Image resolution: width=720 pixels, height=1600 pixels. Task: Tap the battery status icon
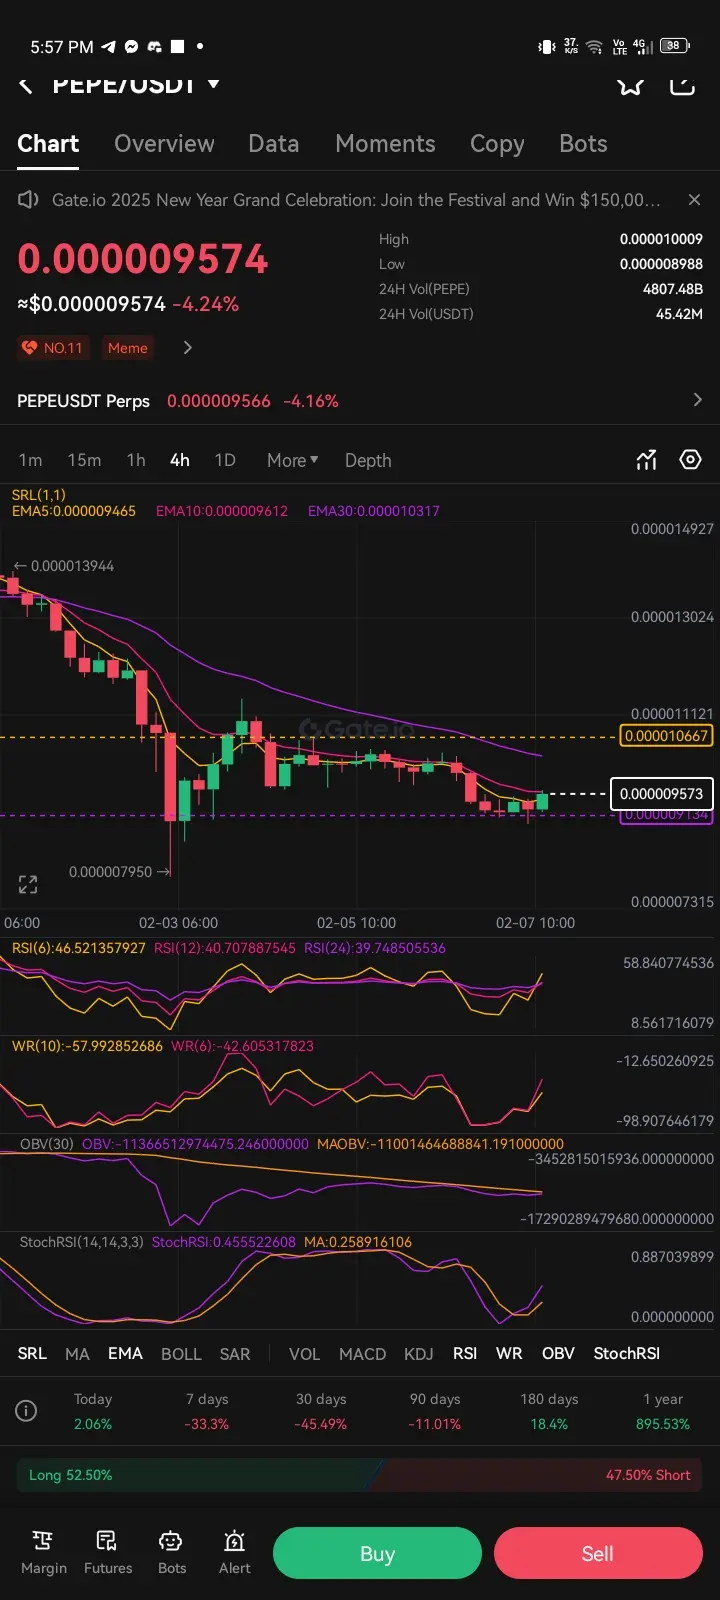675,46
